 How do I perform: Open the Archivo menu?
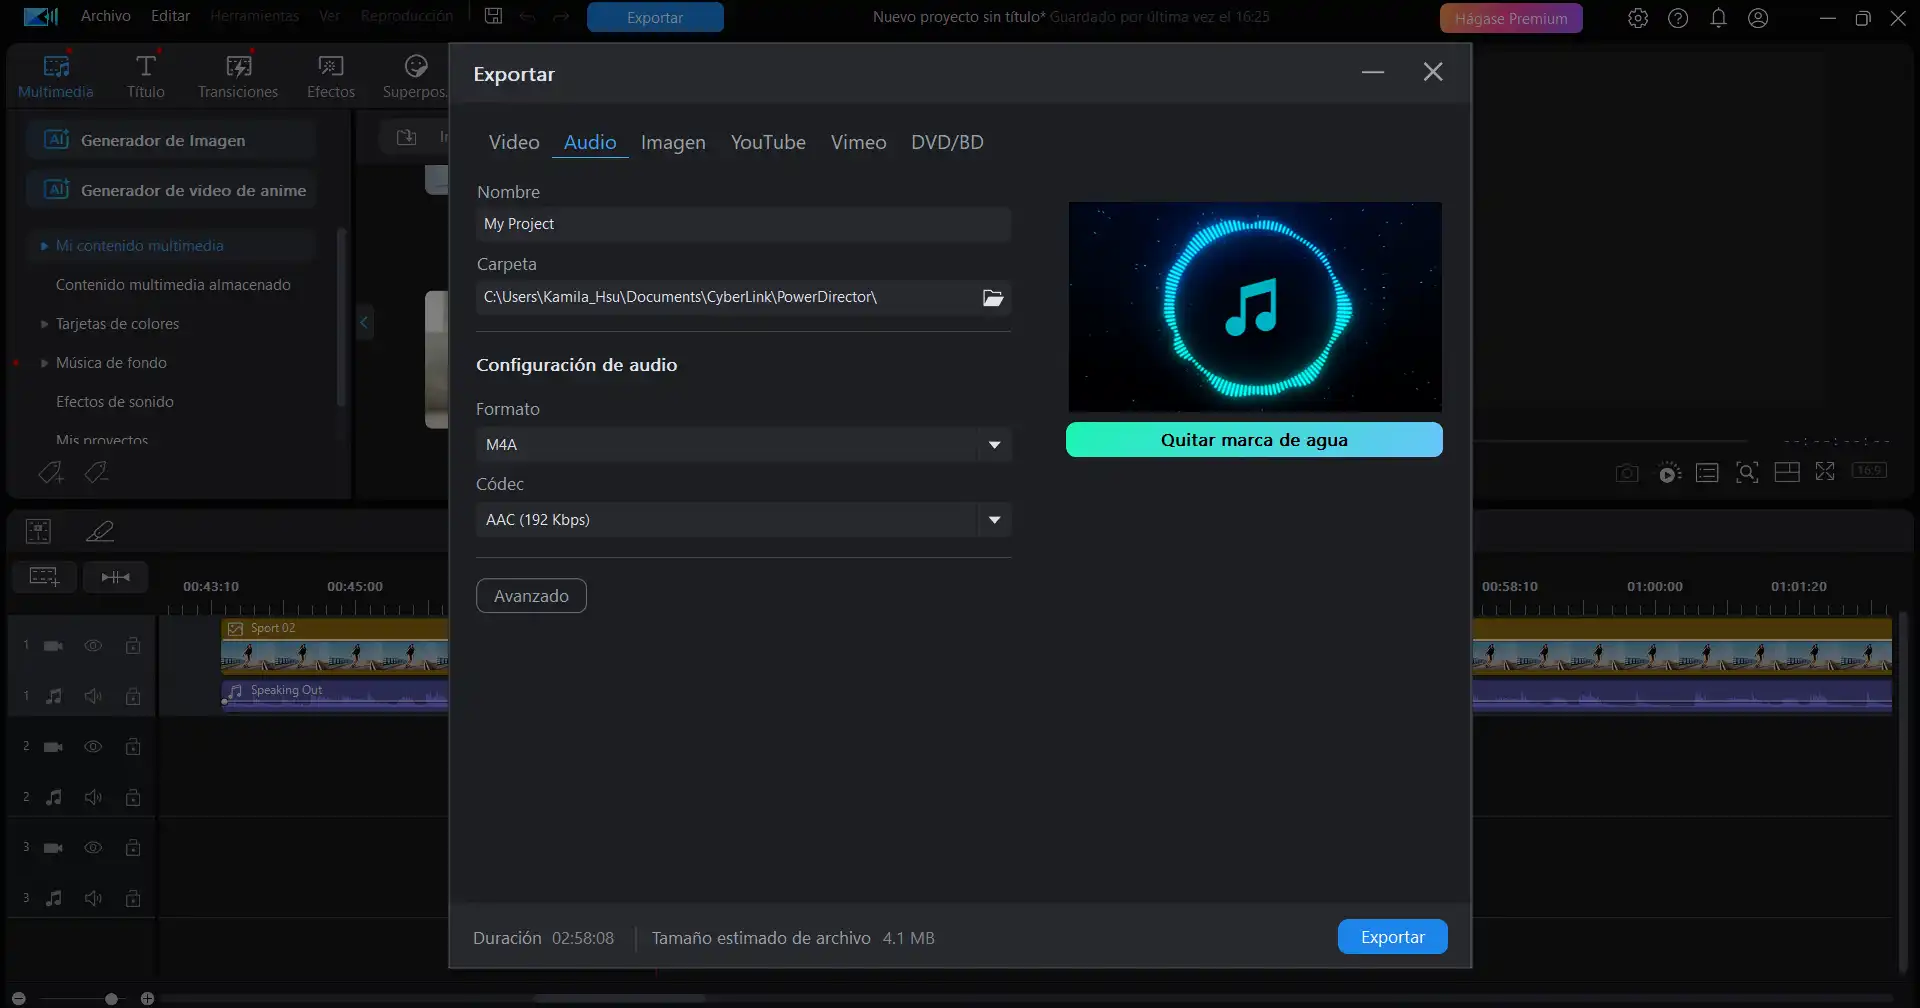[x=106, y=16]
